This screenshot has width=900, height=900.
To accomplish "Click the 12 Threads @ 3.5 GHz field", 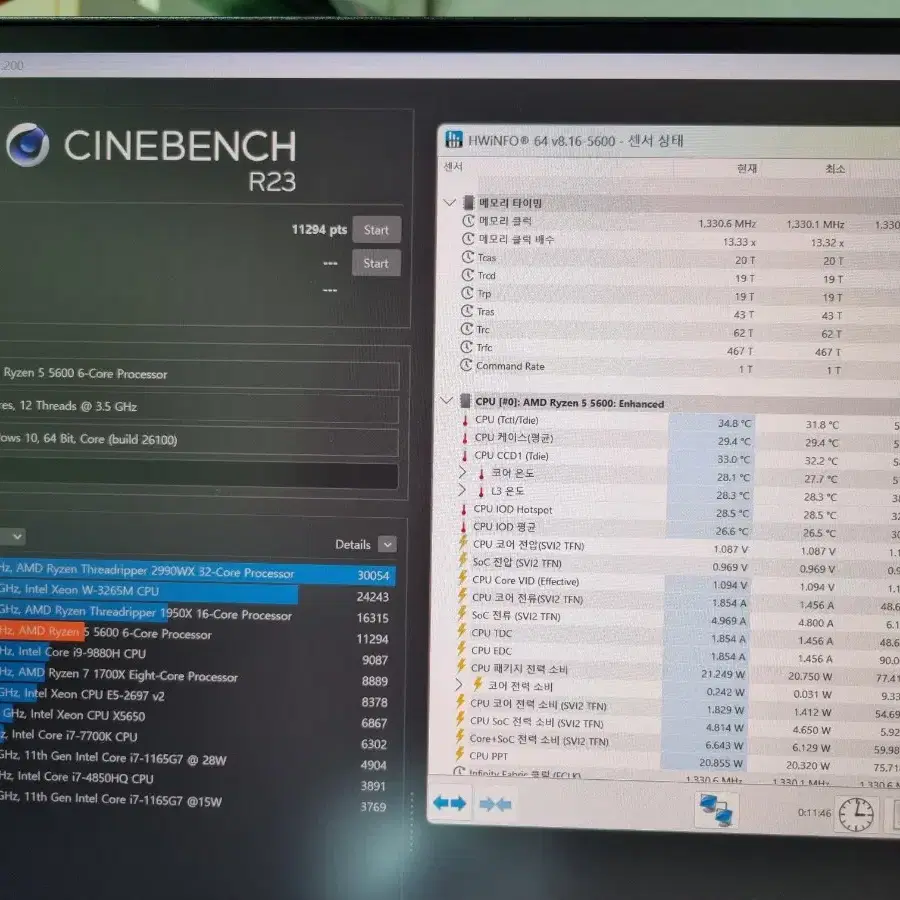I will [x=199, y=407].
